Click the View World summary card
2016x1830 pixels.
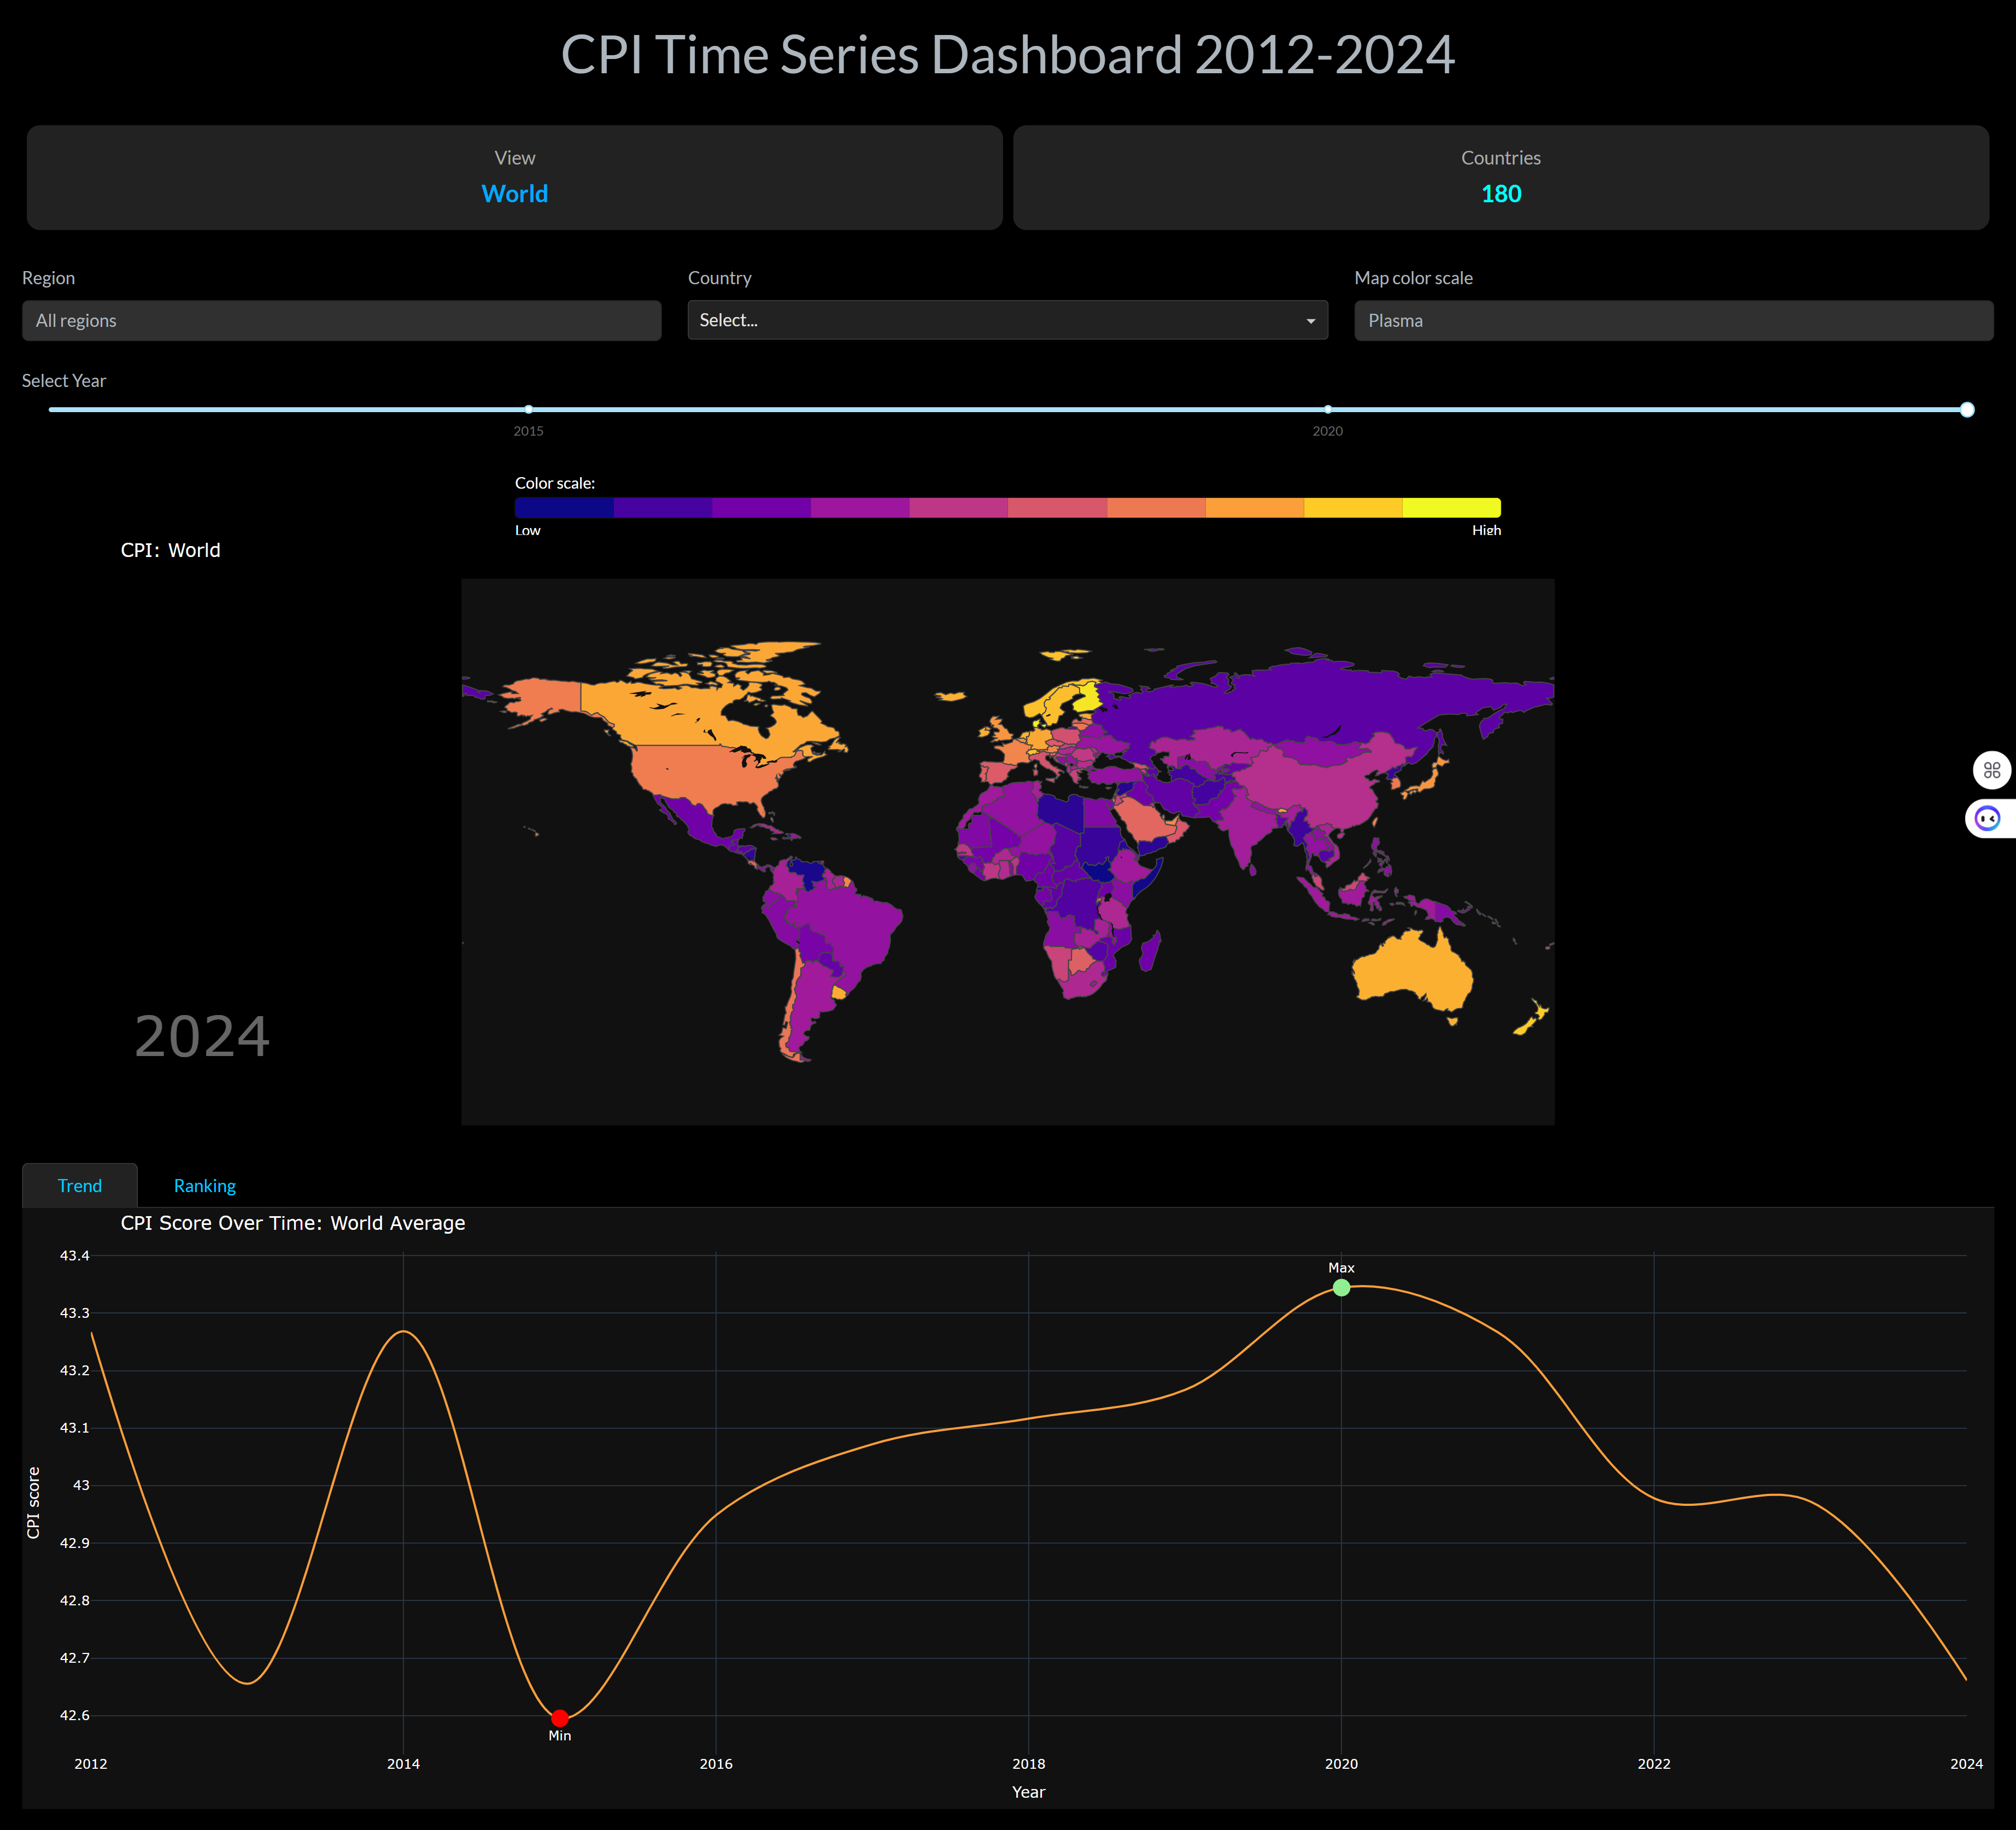[514, 177]
